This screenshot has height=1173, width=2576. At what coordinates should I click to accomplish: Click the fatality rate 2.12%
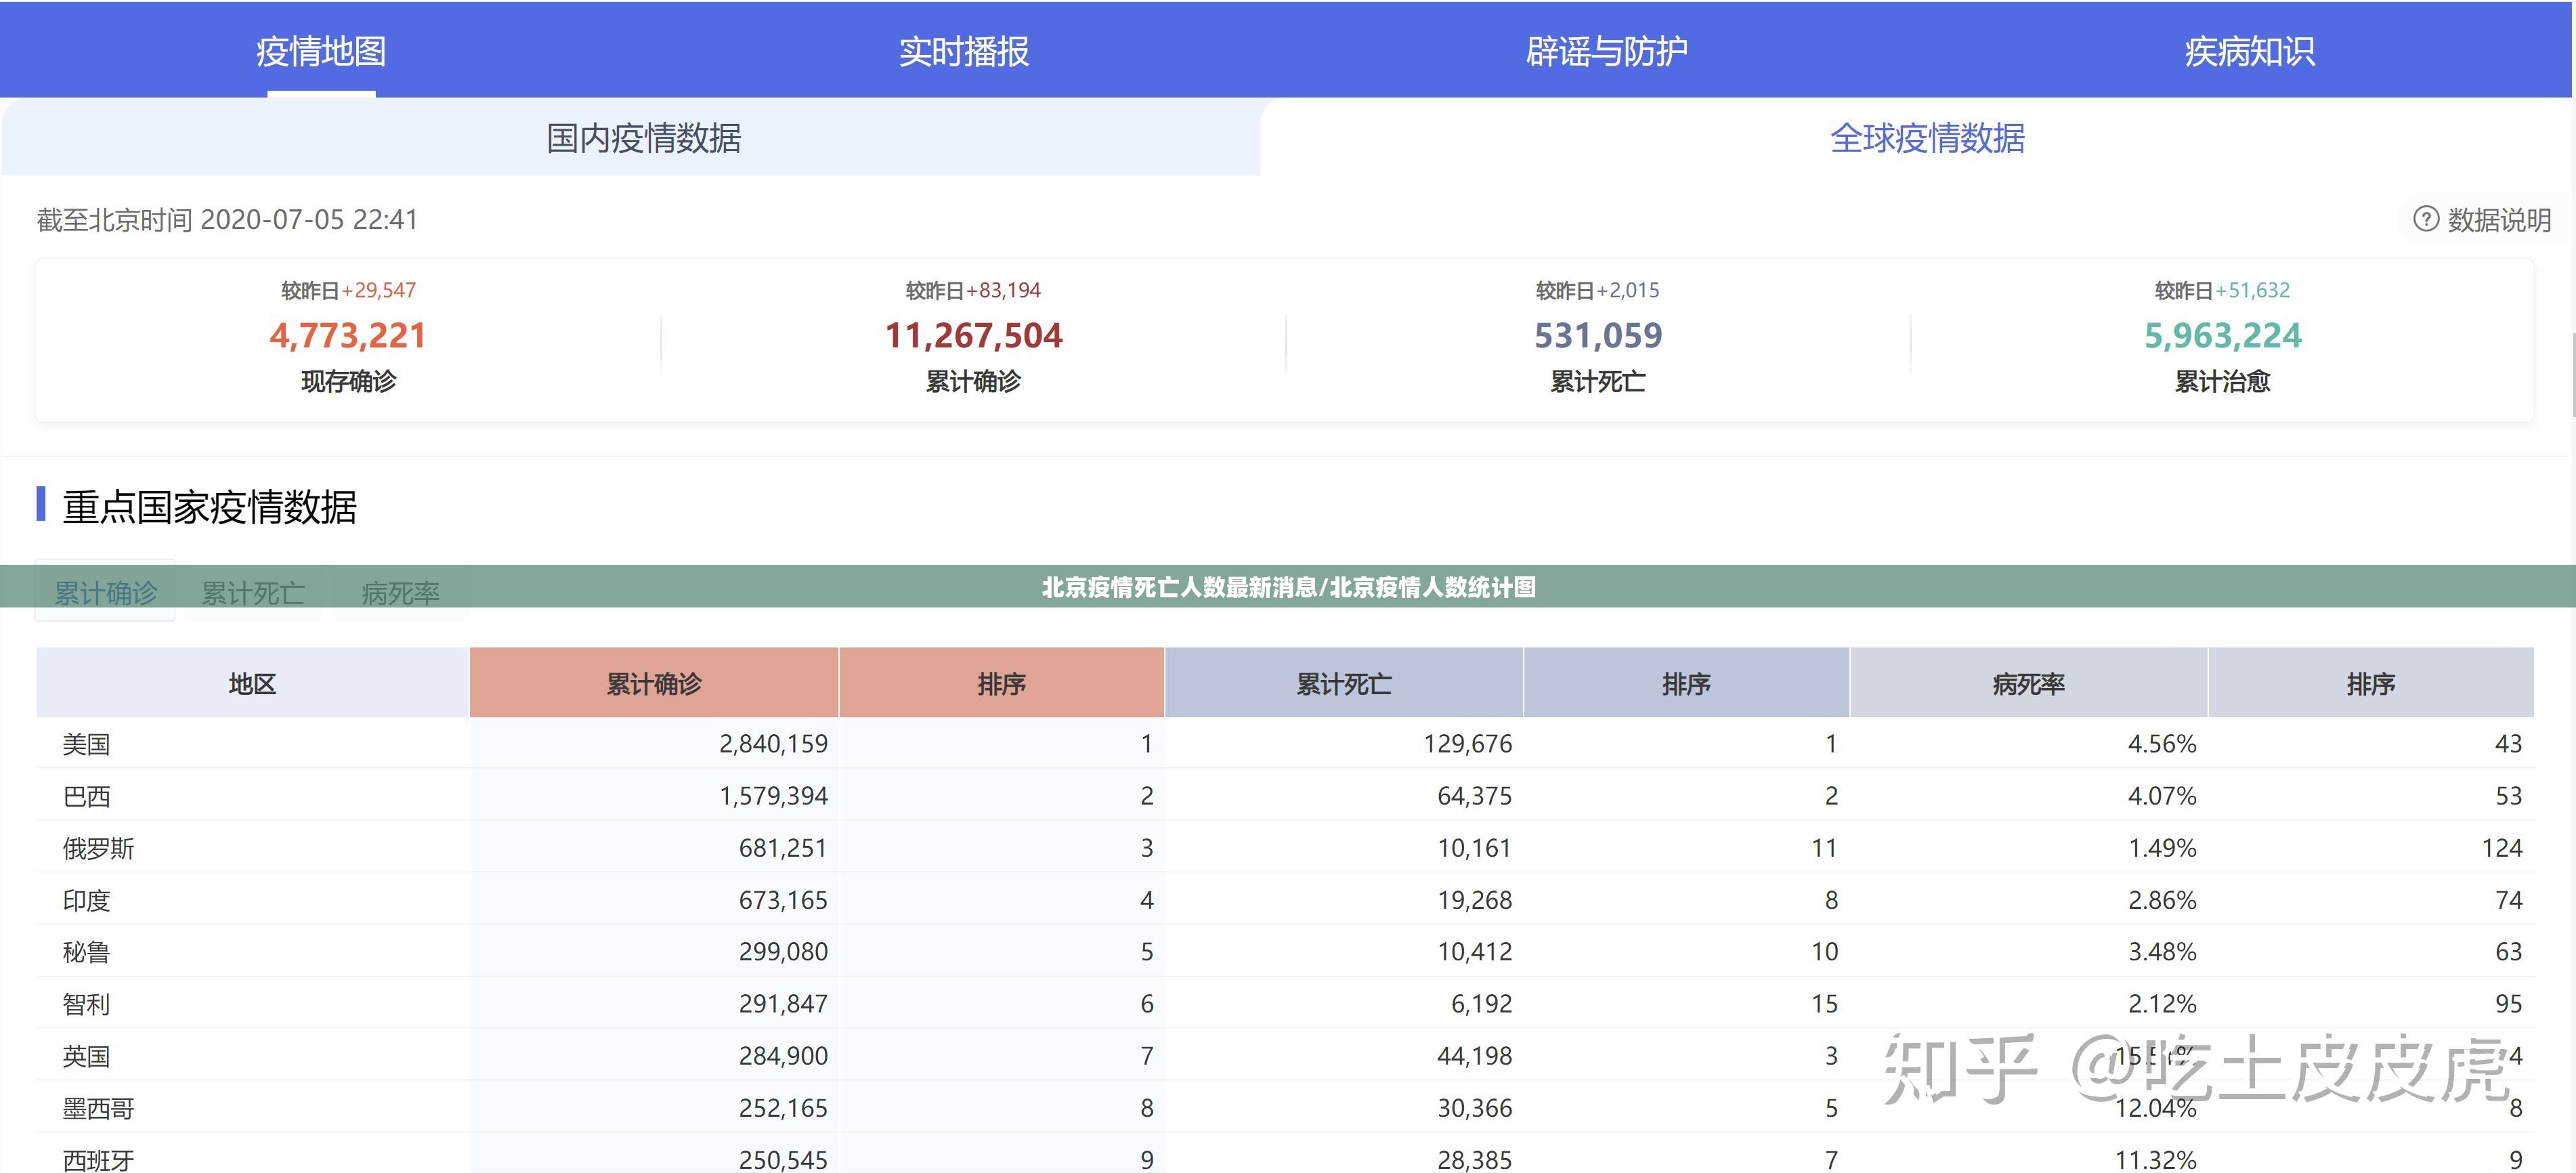[2162, 1004]
